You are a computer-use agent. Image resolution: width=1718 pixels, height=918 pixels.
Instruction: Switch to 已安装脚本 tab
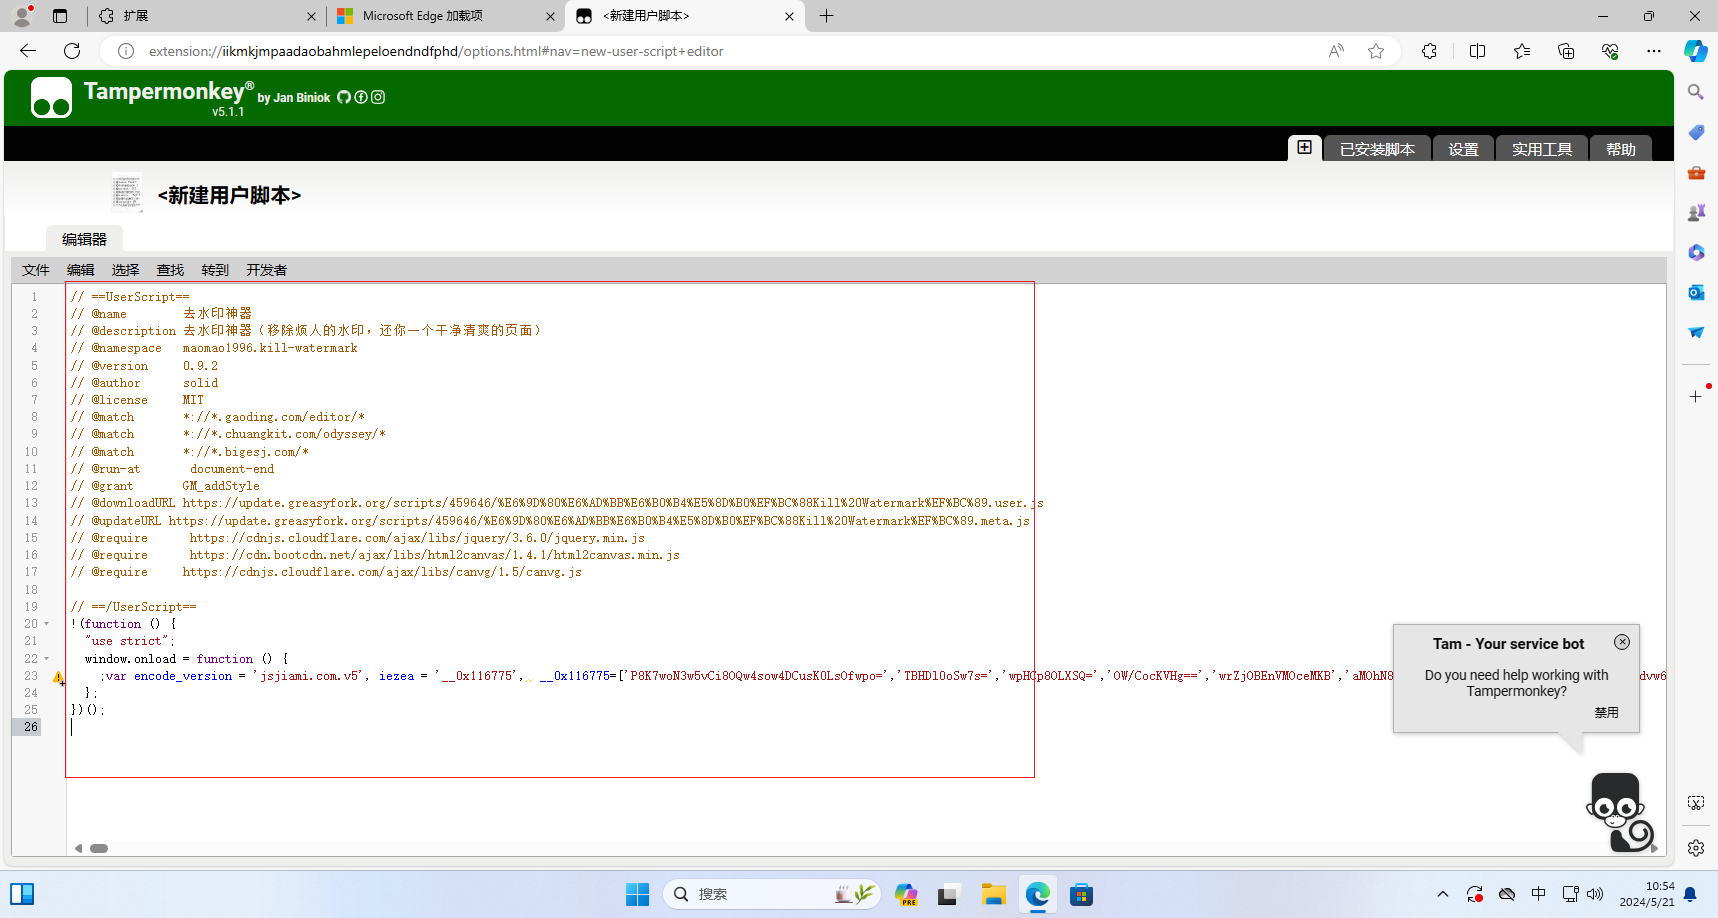(x=1377, y=148)
